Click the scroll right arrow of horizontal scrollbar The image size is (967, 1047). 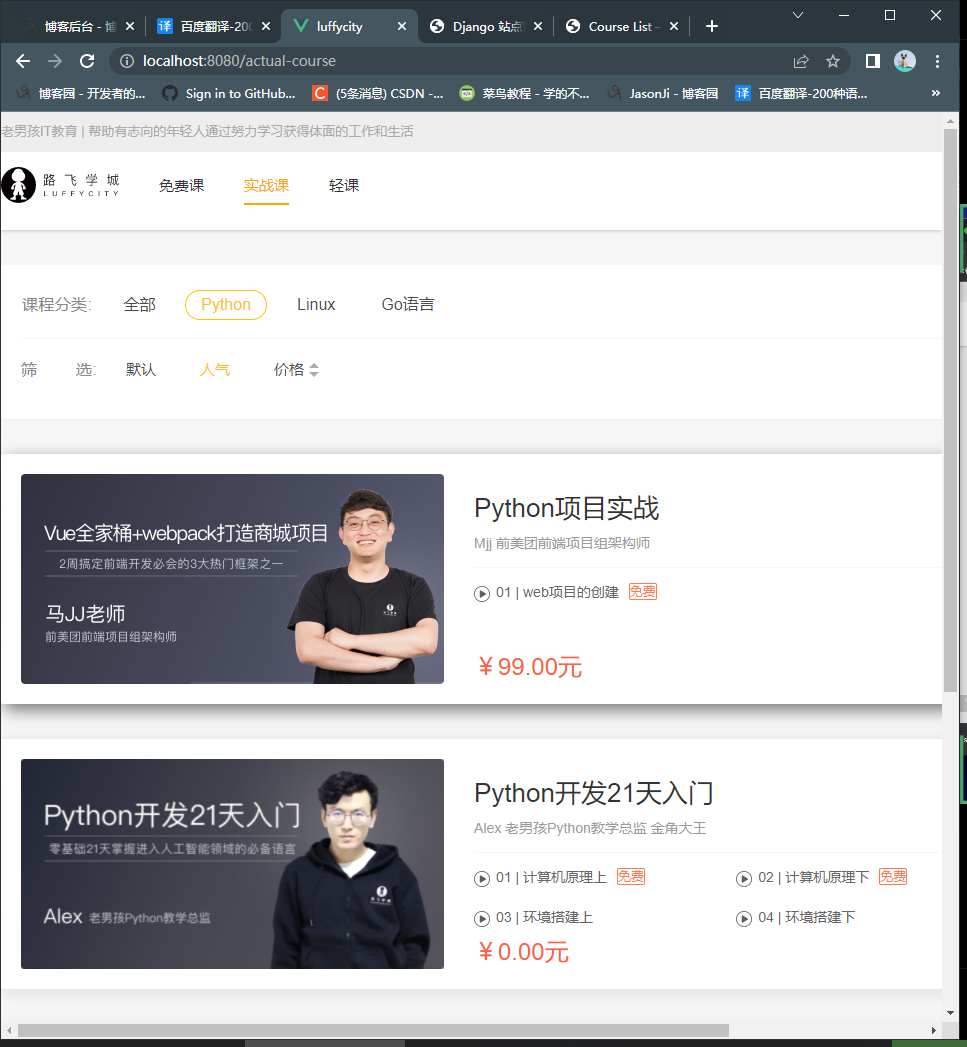934,1030
